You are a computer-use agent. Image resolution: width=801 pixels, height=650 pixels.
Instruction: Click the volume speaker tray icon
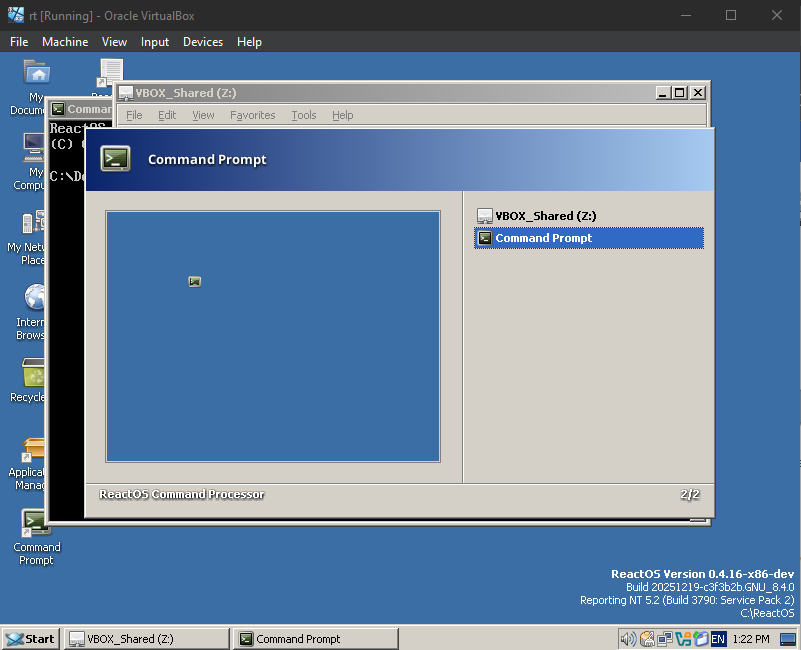pyautogui.click(x=628, y=639)
